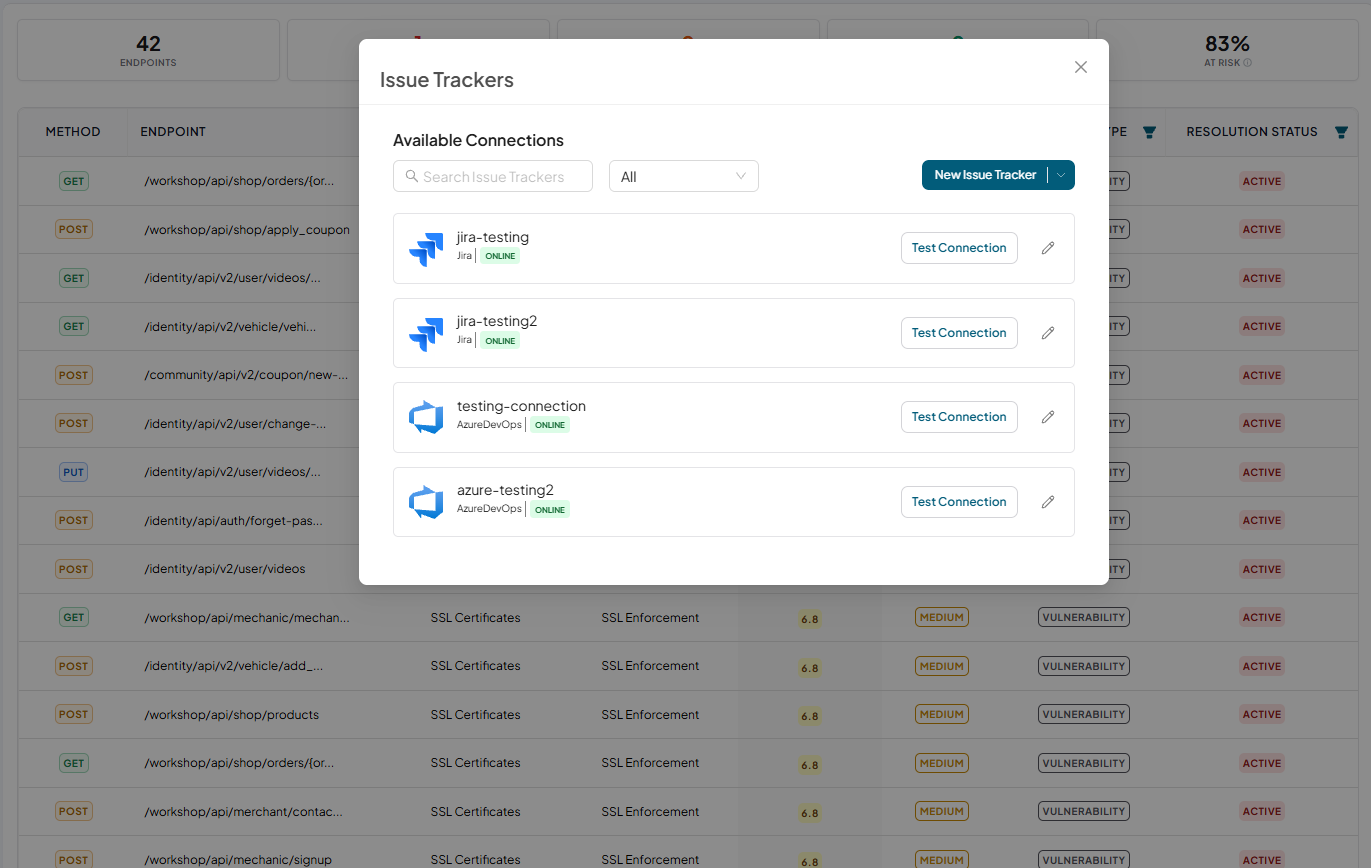
Task: Click MEDIUM badge in products row
Action: (x=942, y=715)
